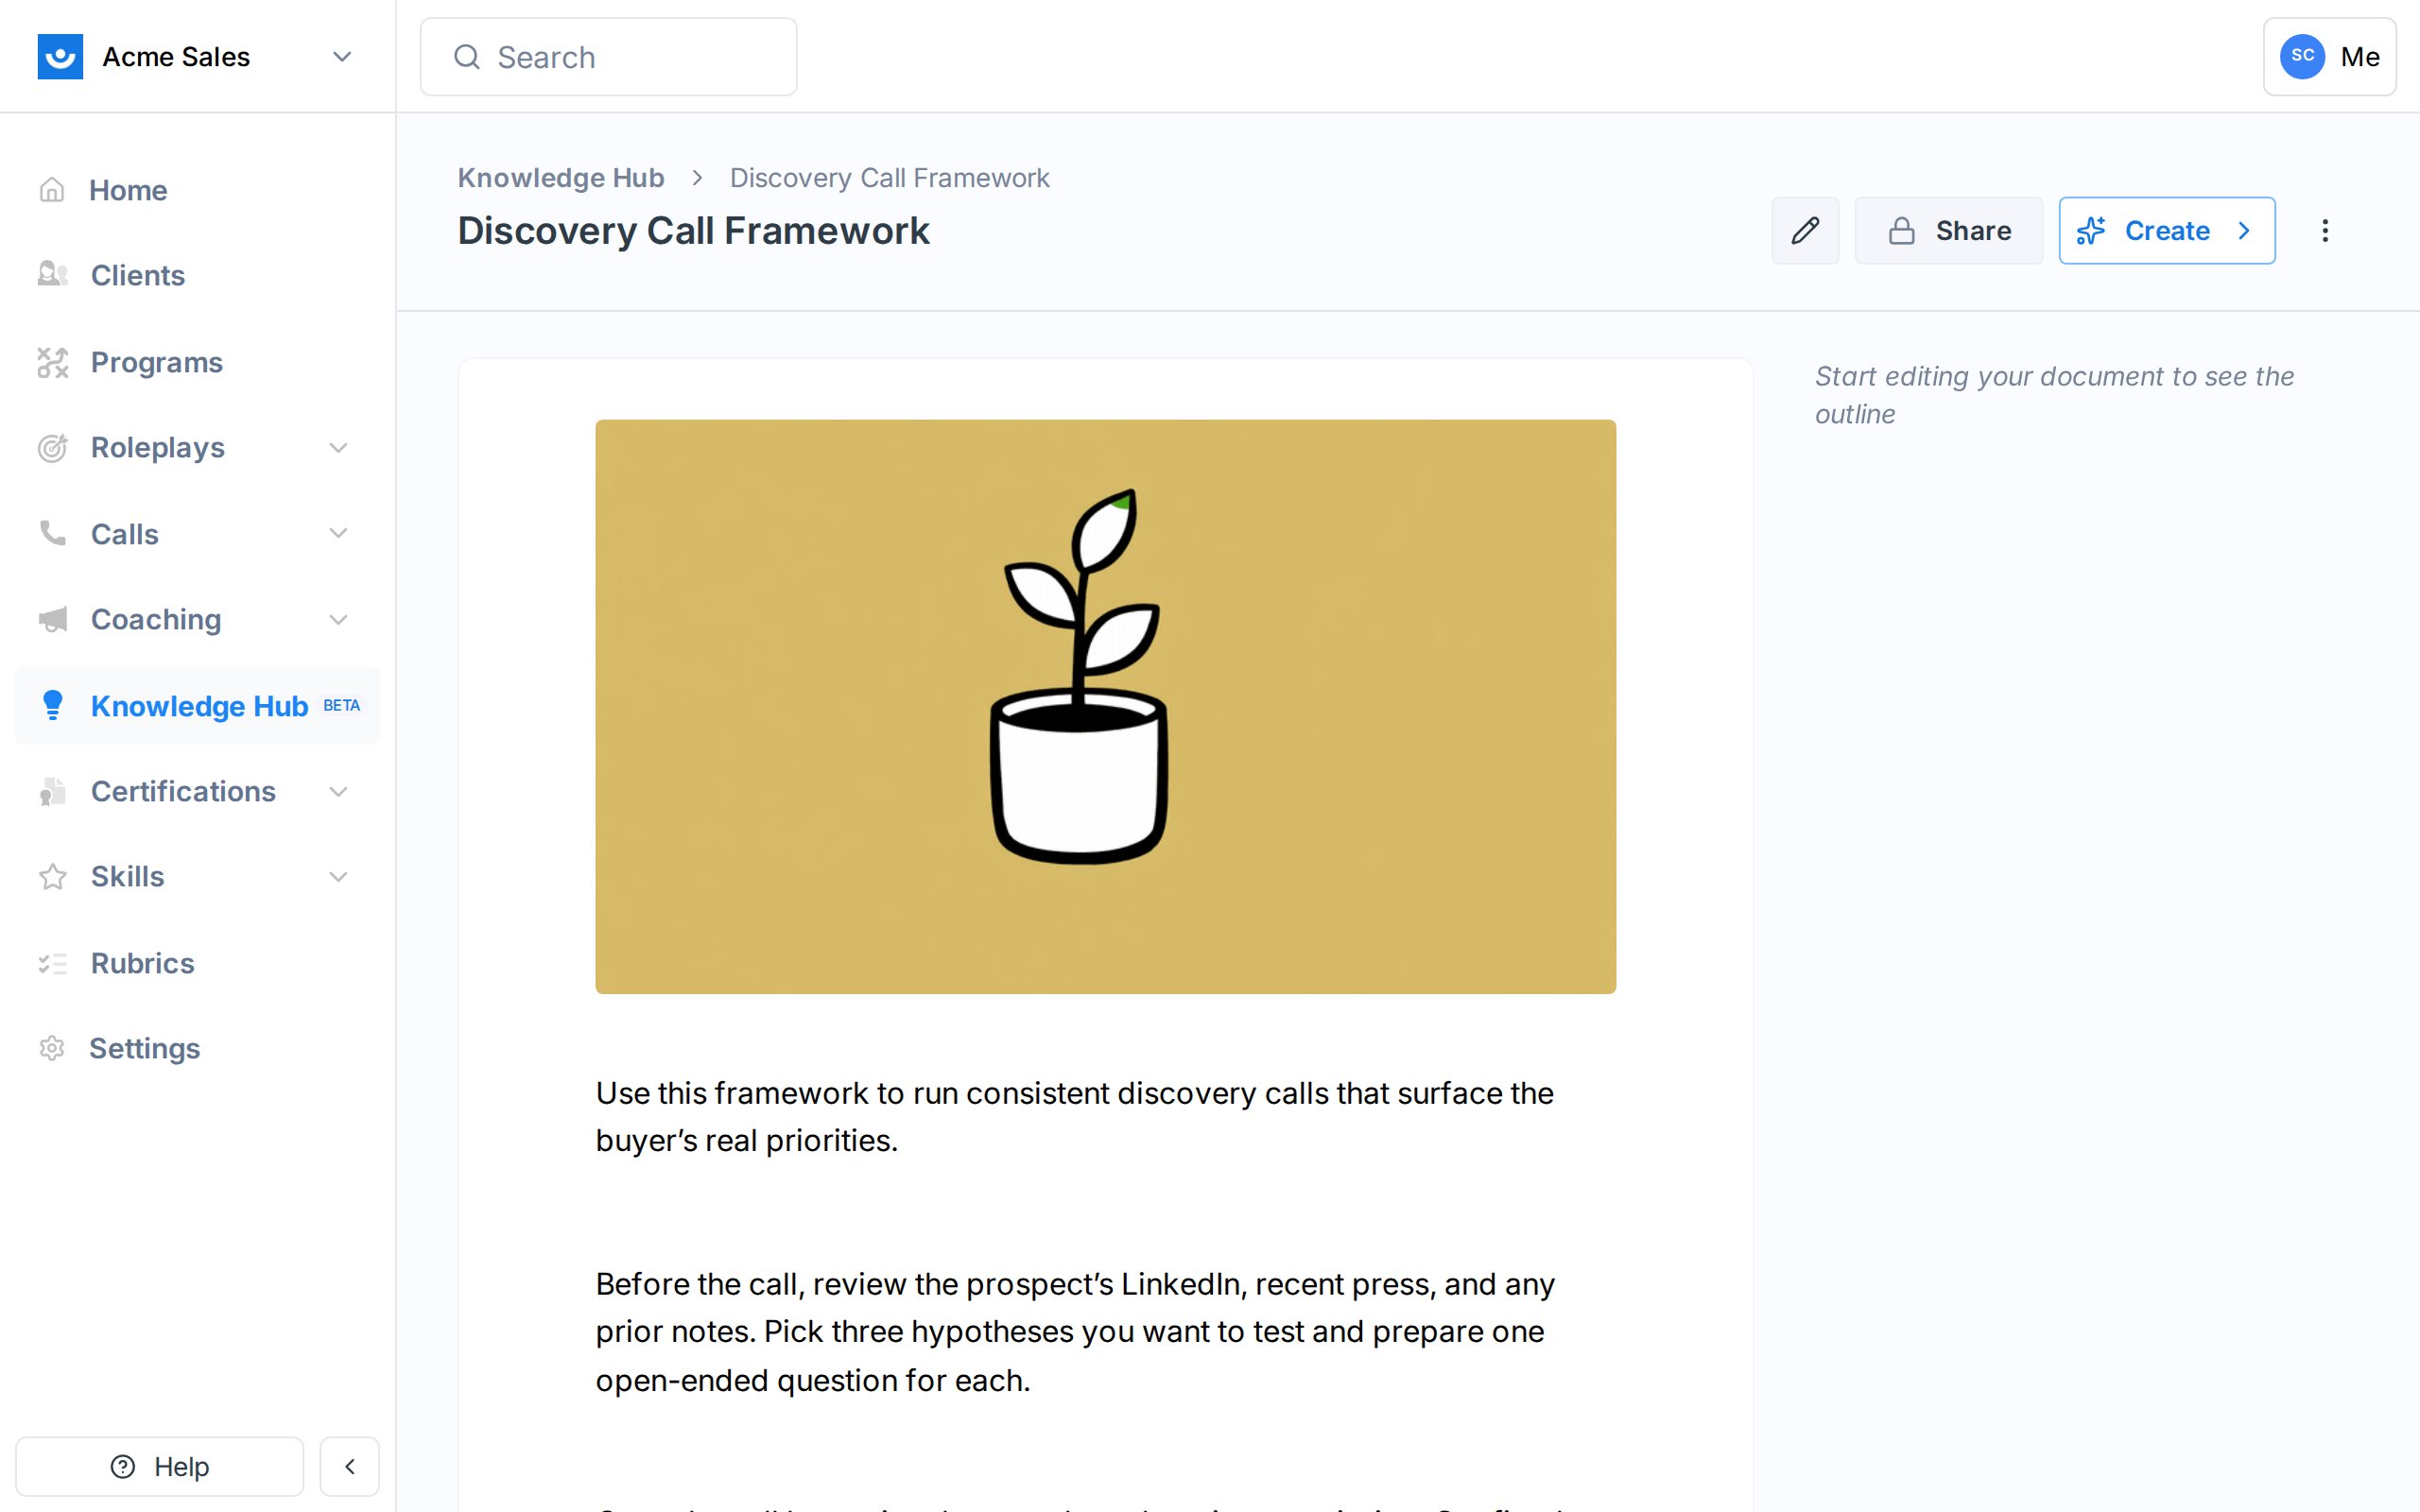This screenshot has width=2420, height=1512.
Task: Open the Acme Sales workspace dropdown chevron
Action: (342, 57)
